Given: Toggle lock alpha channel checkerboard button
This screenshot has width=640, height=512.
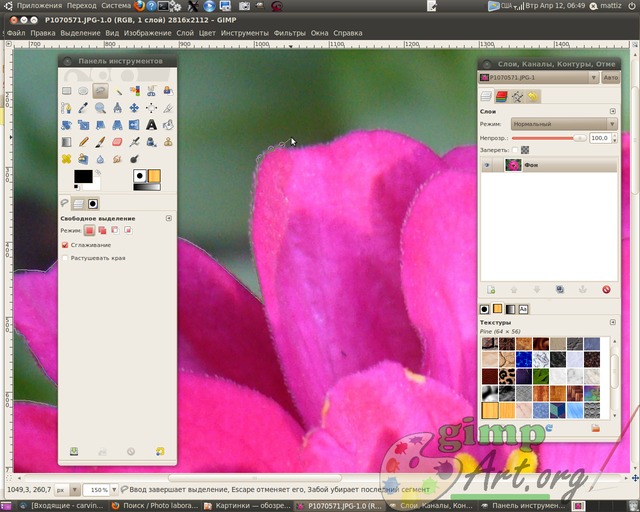Looking at the screenshot, I should pos(525,150).
